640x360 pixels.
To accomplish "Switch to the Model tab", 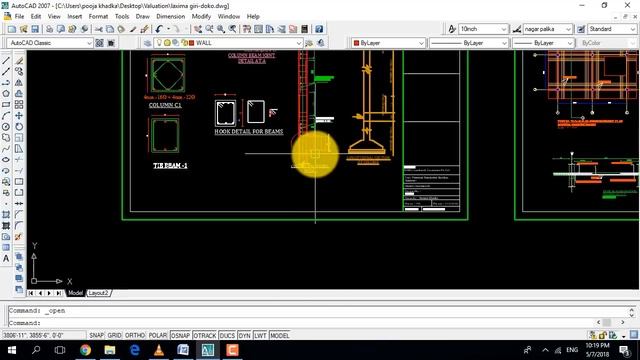I will point(76,293).
